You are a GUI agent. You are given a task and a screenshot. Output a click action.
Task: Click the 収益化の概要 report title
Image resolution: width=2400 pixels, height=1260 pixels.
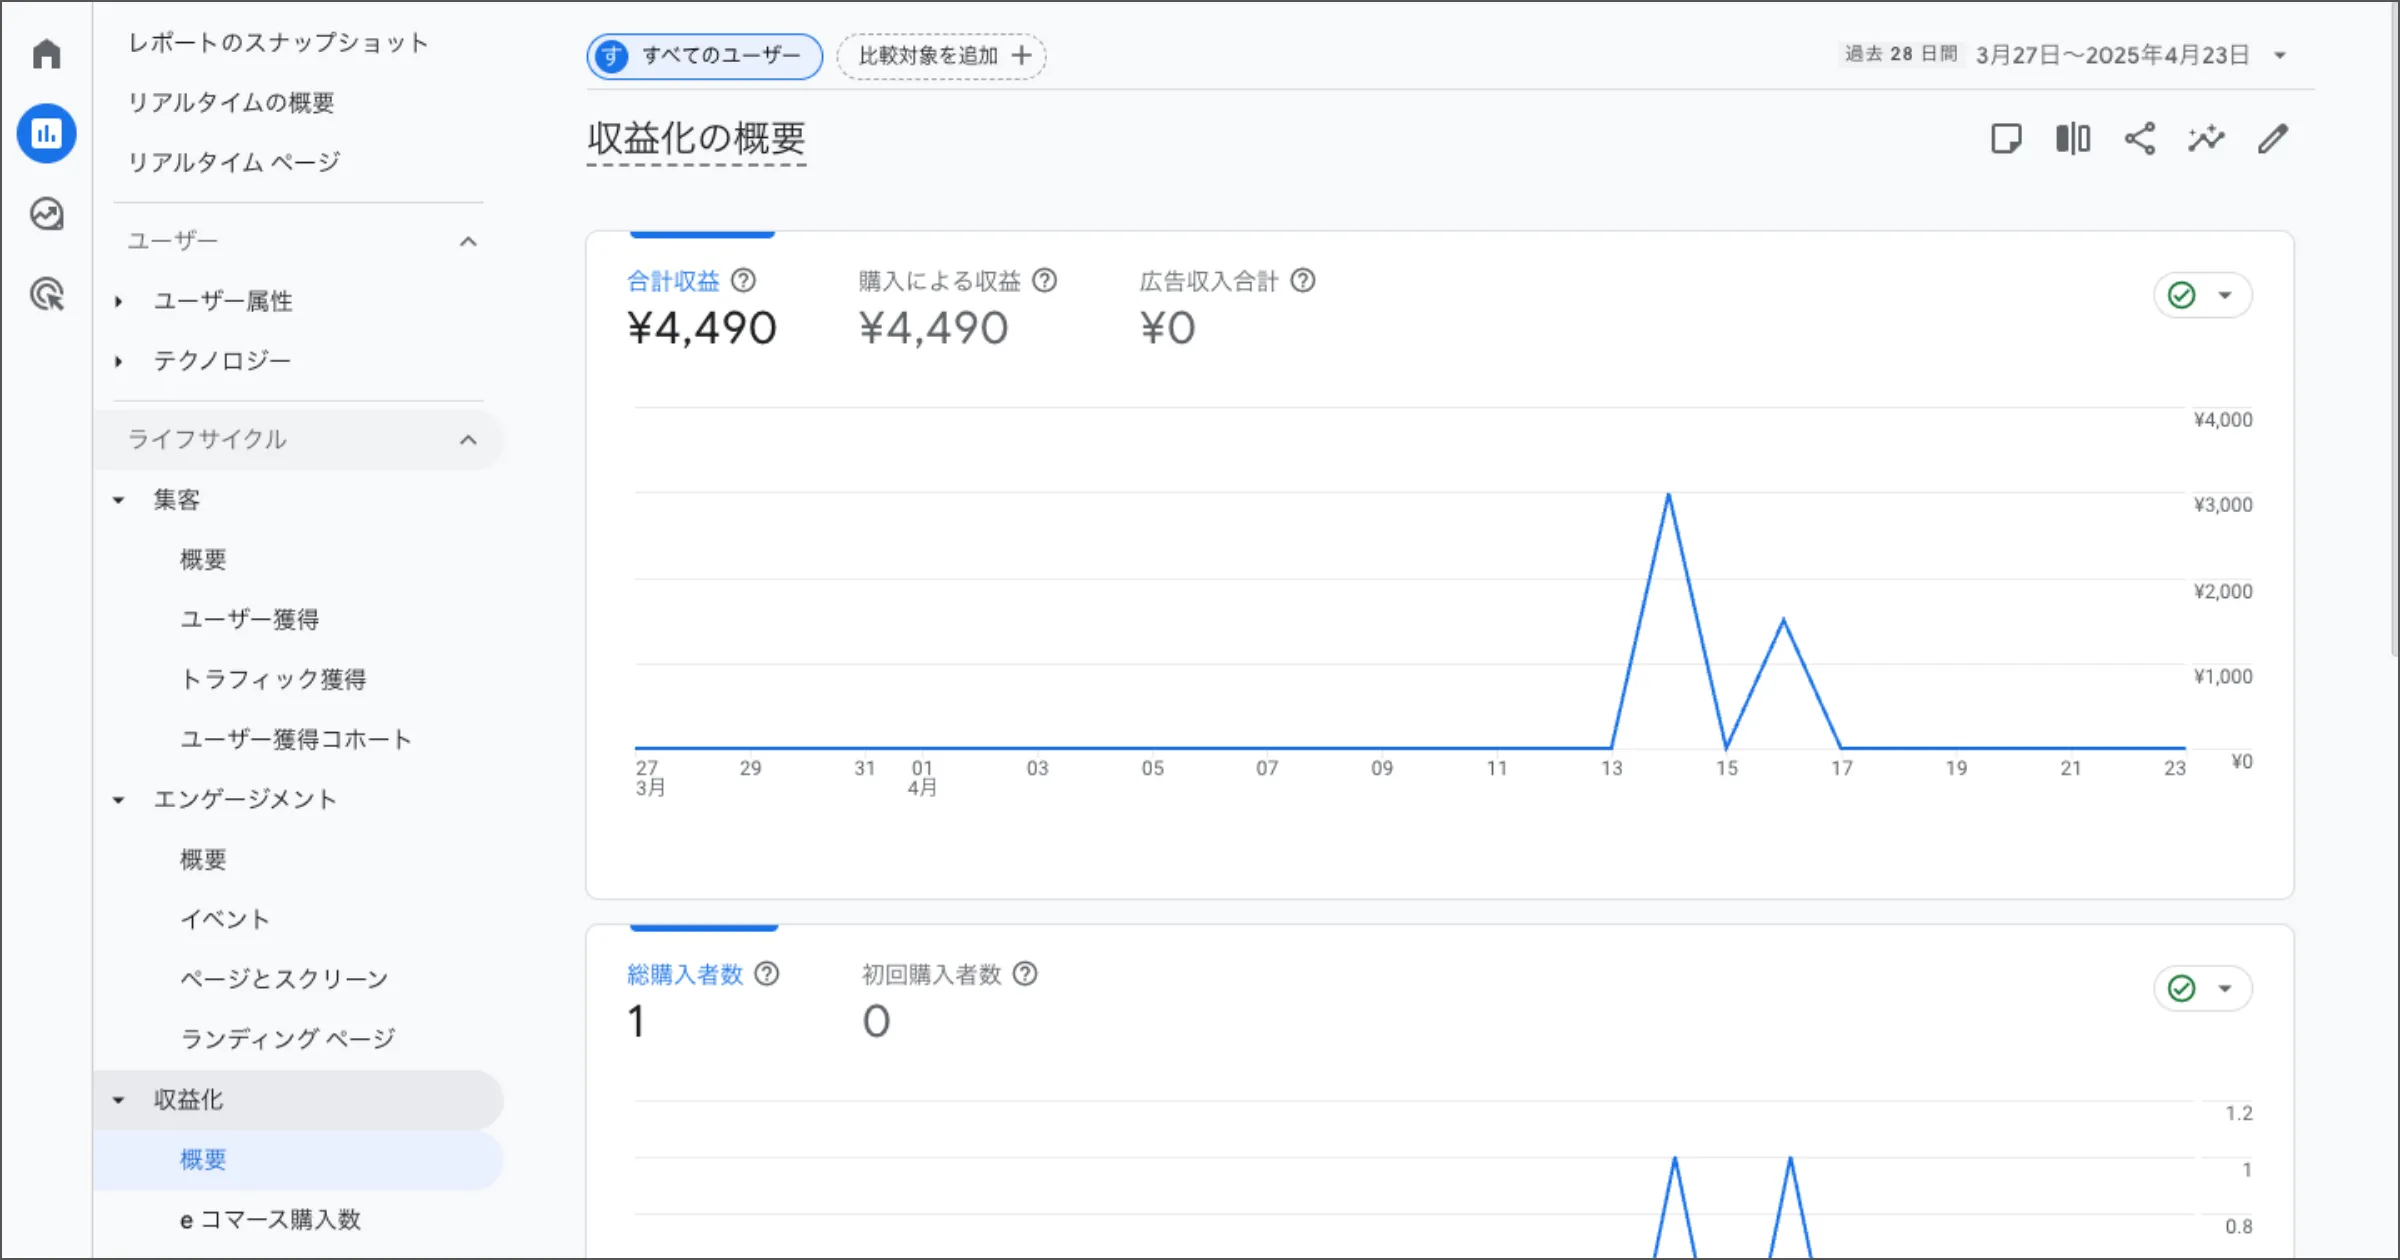697,139
